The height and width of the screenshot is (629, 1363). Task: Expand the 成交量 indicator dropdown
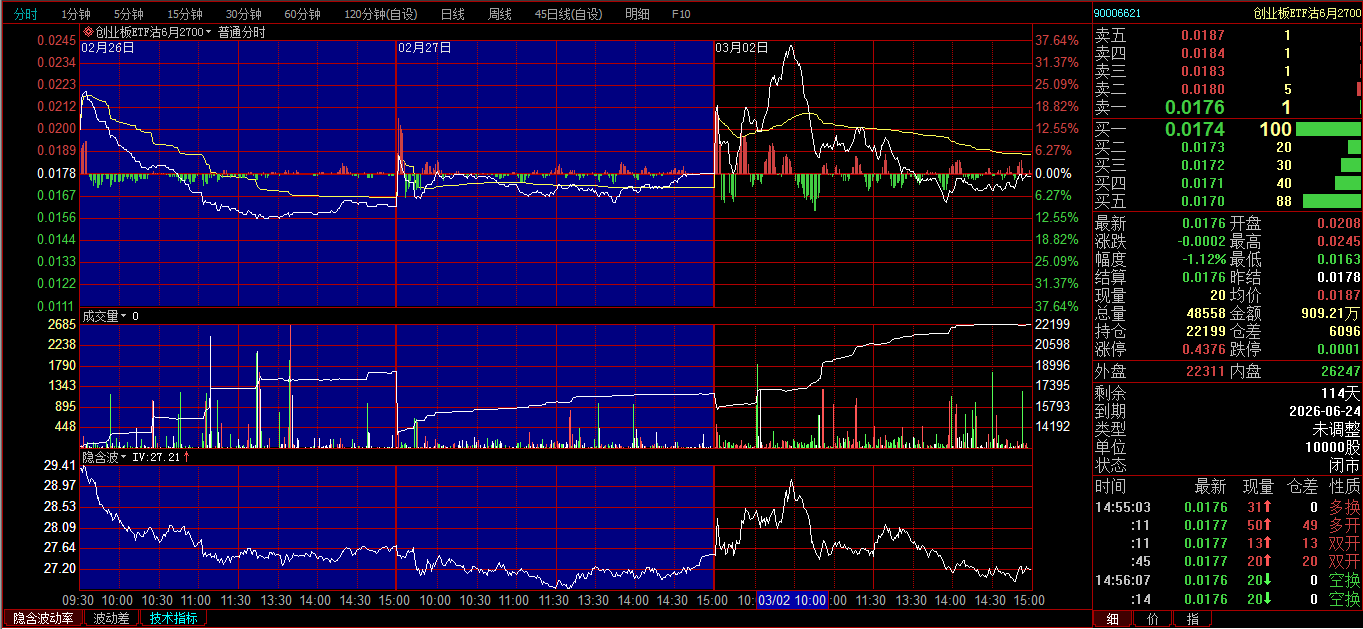[124, 316]
